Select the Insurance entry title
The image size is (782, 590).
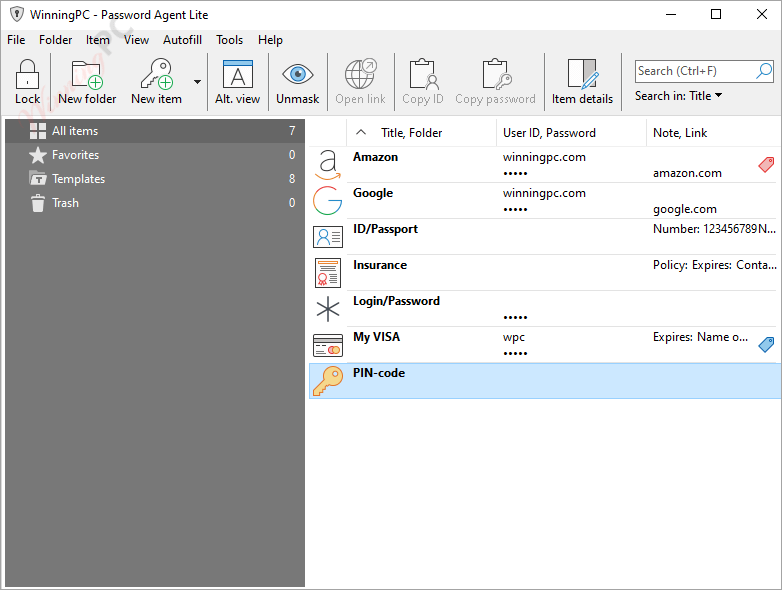point(380,265)
